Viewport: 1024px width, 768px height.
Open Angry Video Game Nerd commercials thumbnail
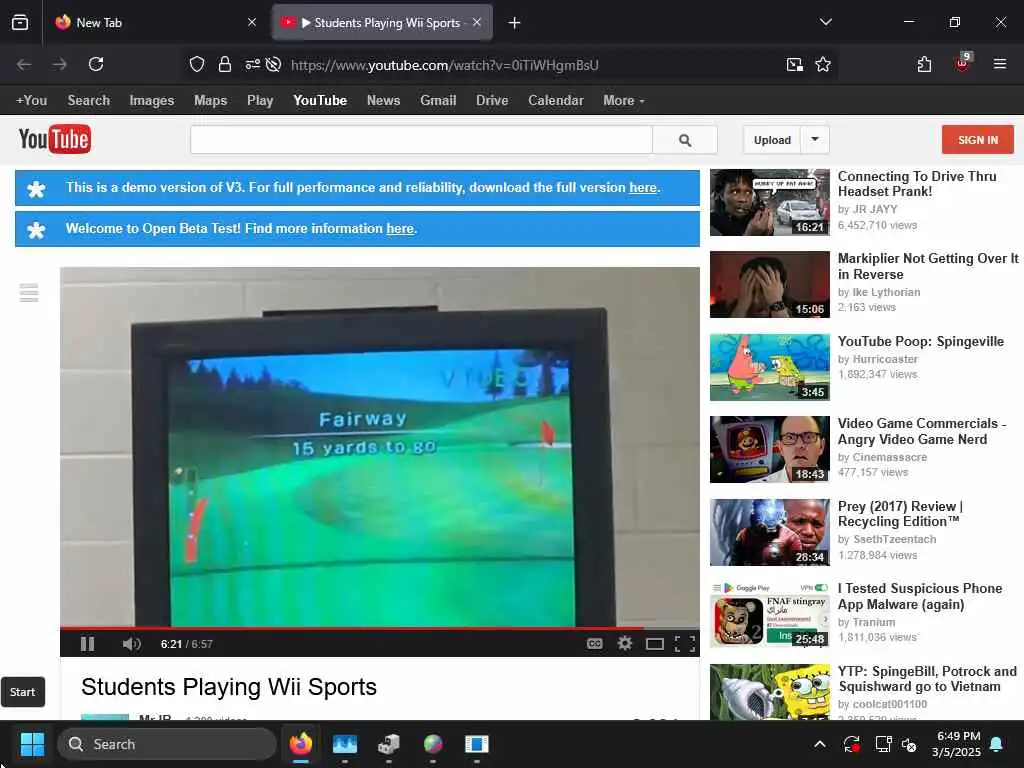[x=769, y=449]
